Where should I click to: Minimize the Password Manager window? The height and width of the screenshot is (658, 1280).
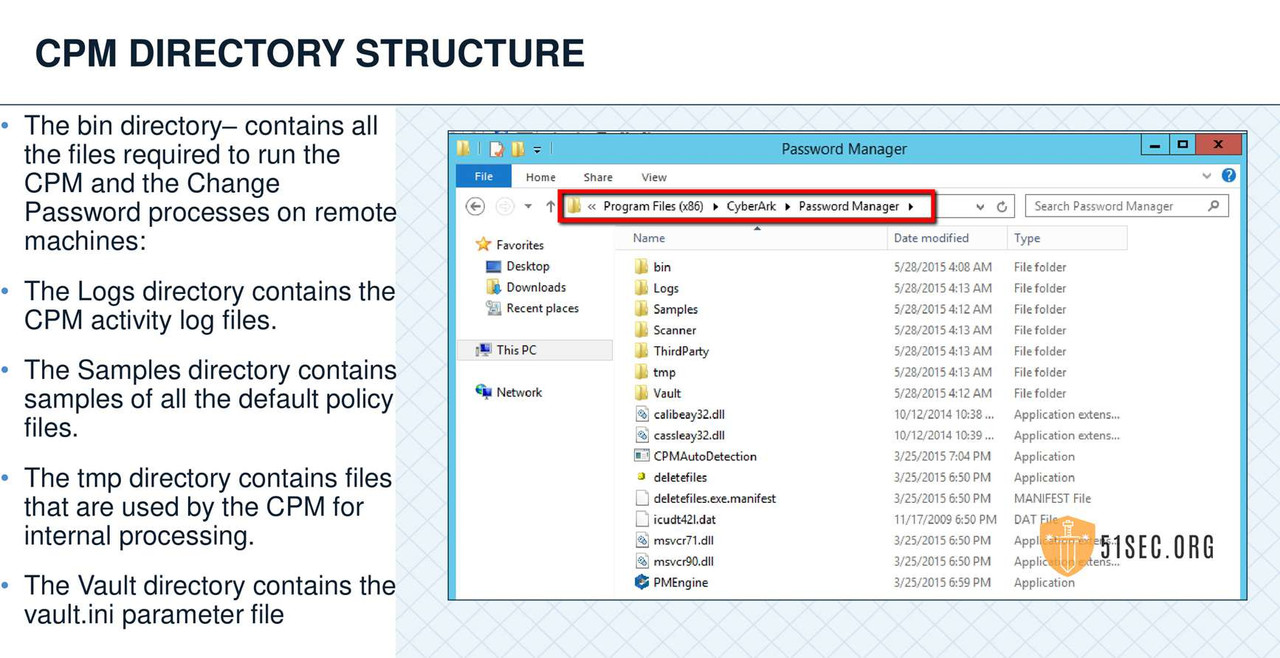pyautogui.click(x=1156, y=145)
